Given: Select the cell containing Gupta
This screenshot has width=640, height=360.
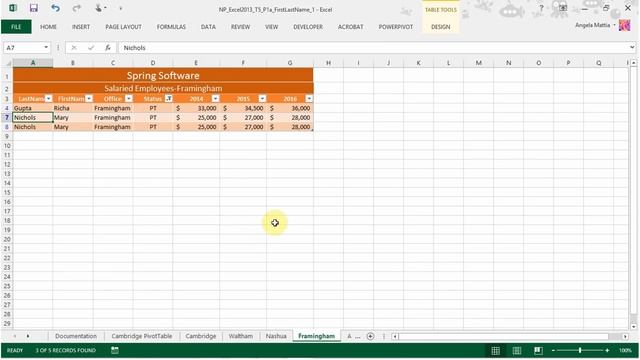Looking at the screenshot, I should coord(33,108).
